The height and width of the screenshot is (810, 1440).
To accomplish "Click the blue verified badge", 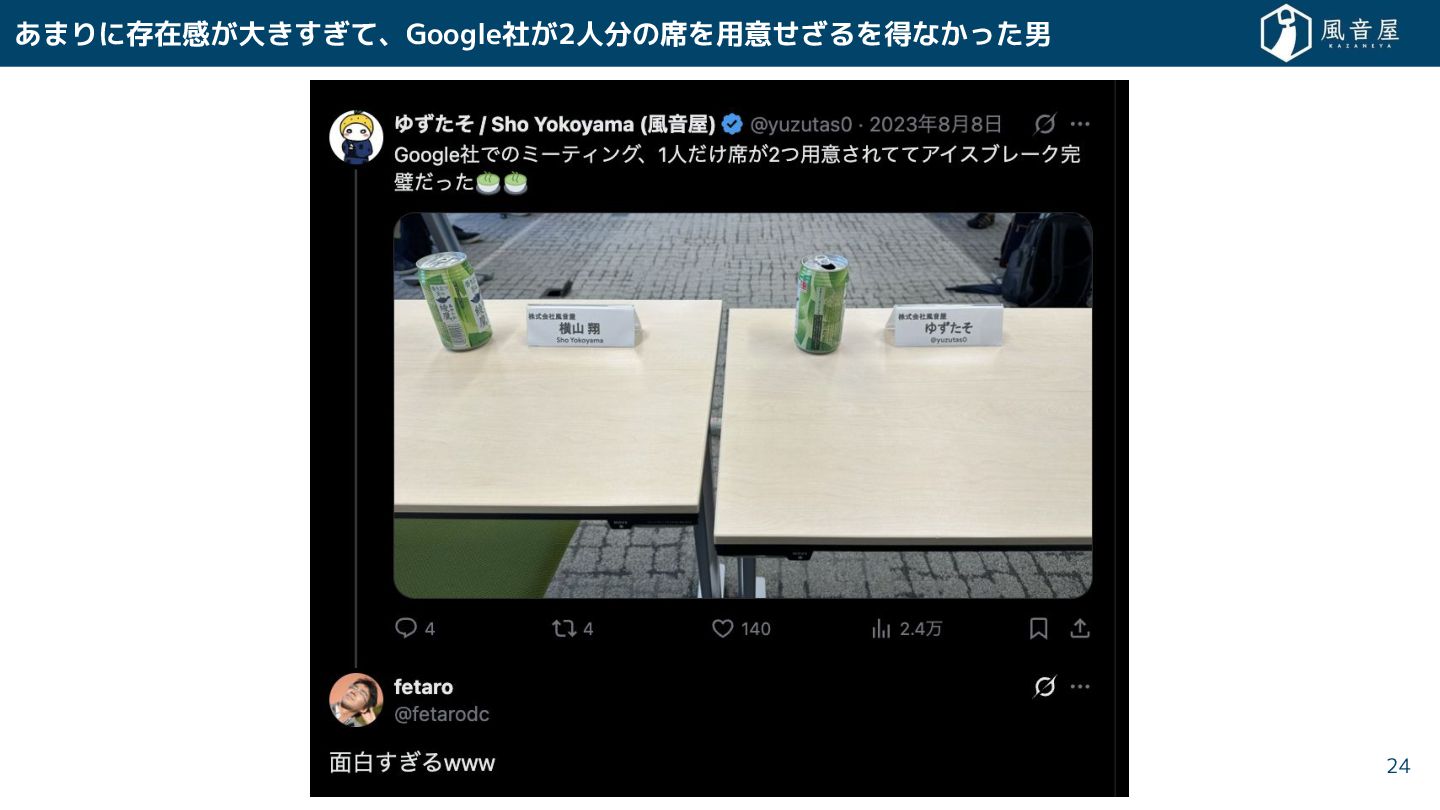I will (x=732, y=124).
